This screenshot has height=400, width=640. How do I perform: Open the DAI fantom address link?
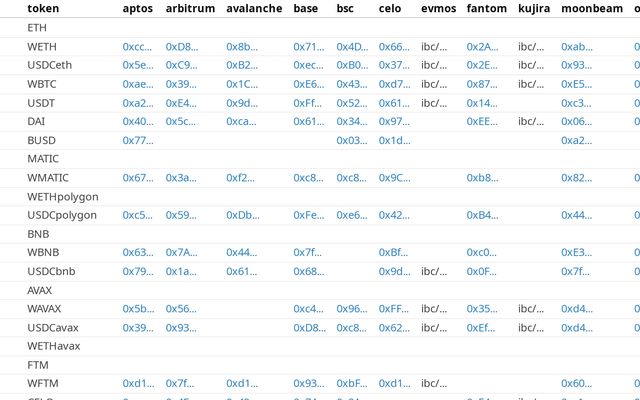(x=482, y=121)
